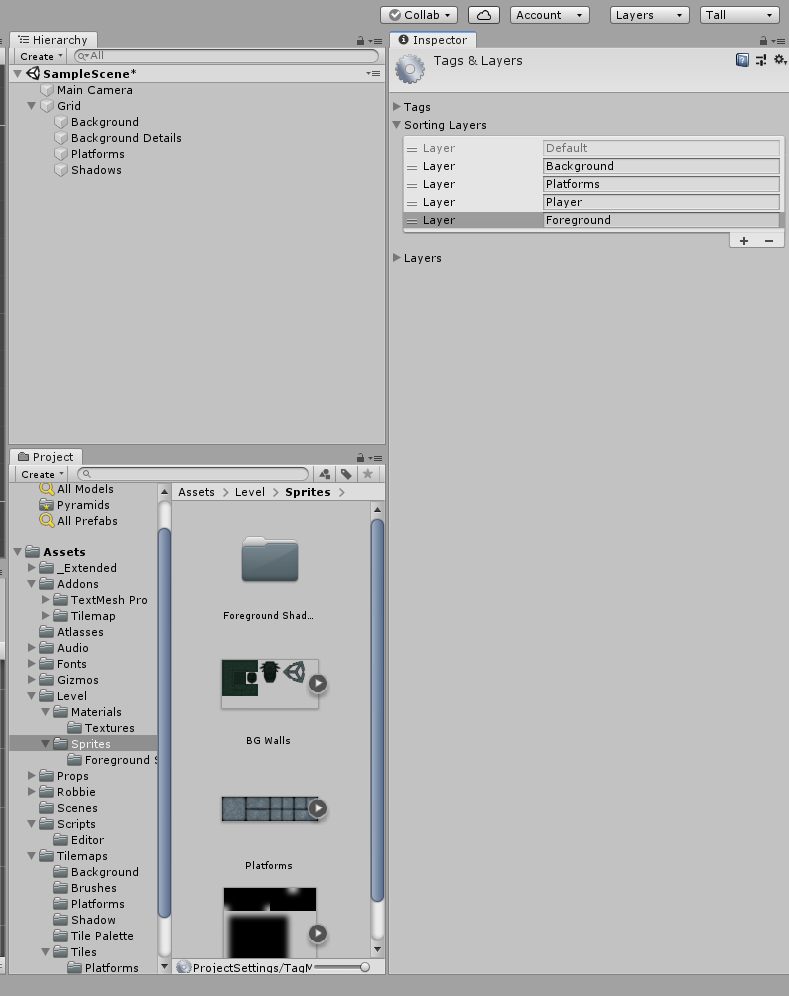Click the Background sorting layer name field

(661, 166)
